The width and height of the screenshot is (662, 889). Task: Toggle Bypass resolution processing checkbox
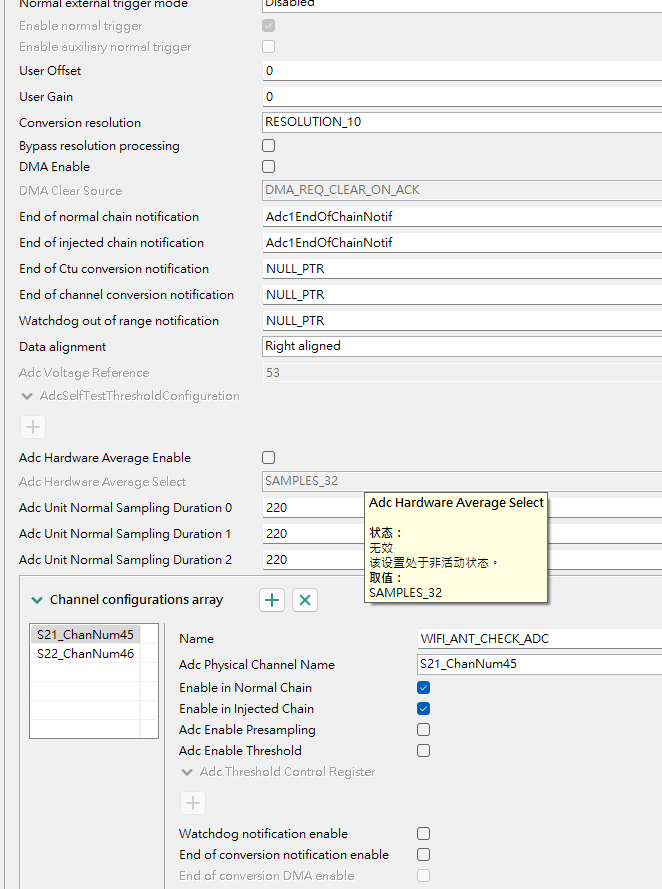[269, 146]
